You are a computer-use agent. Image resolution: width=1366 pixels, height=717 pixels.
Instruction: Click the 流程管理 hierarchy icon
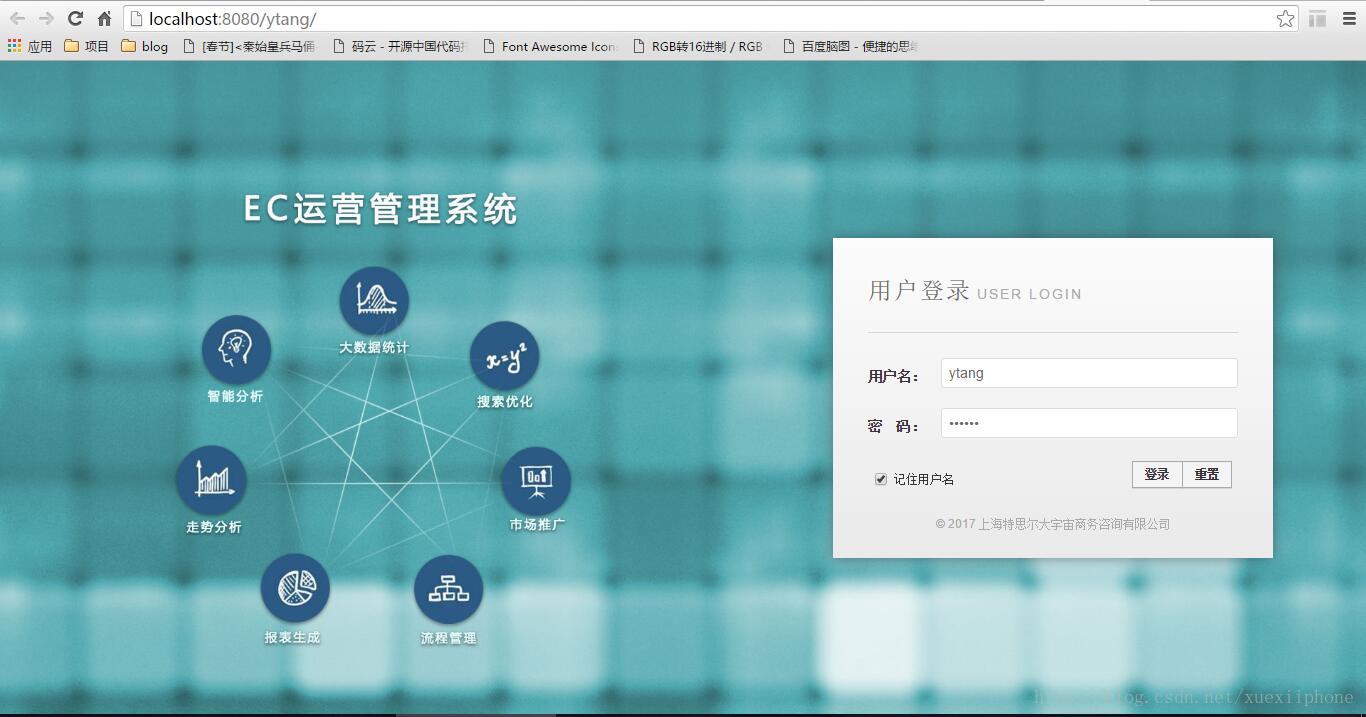point(448,590)
